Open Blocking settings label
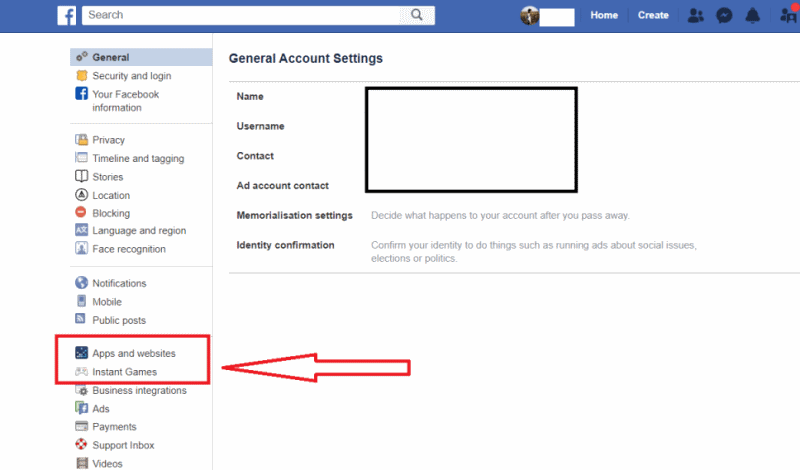800x470 pixels. click(x=111, y=213)
